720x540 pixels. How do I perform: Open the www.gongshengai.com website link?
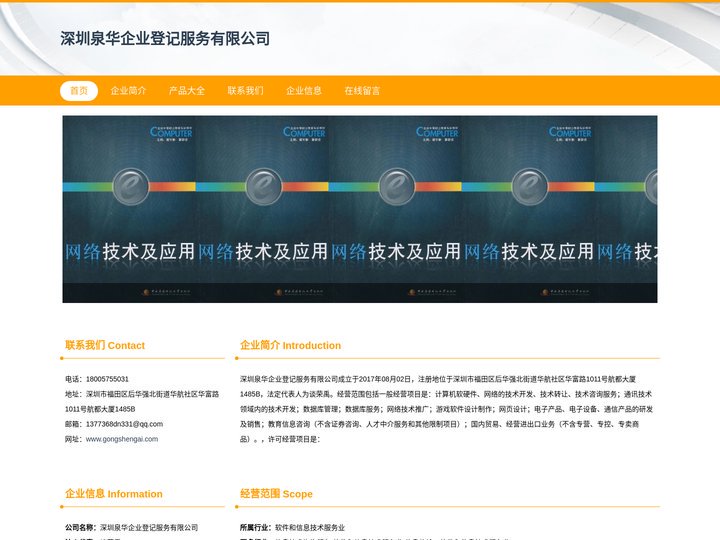coord(122,439)
